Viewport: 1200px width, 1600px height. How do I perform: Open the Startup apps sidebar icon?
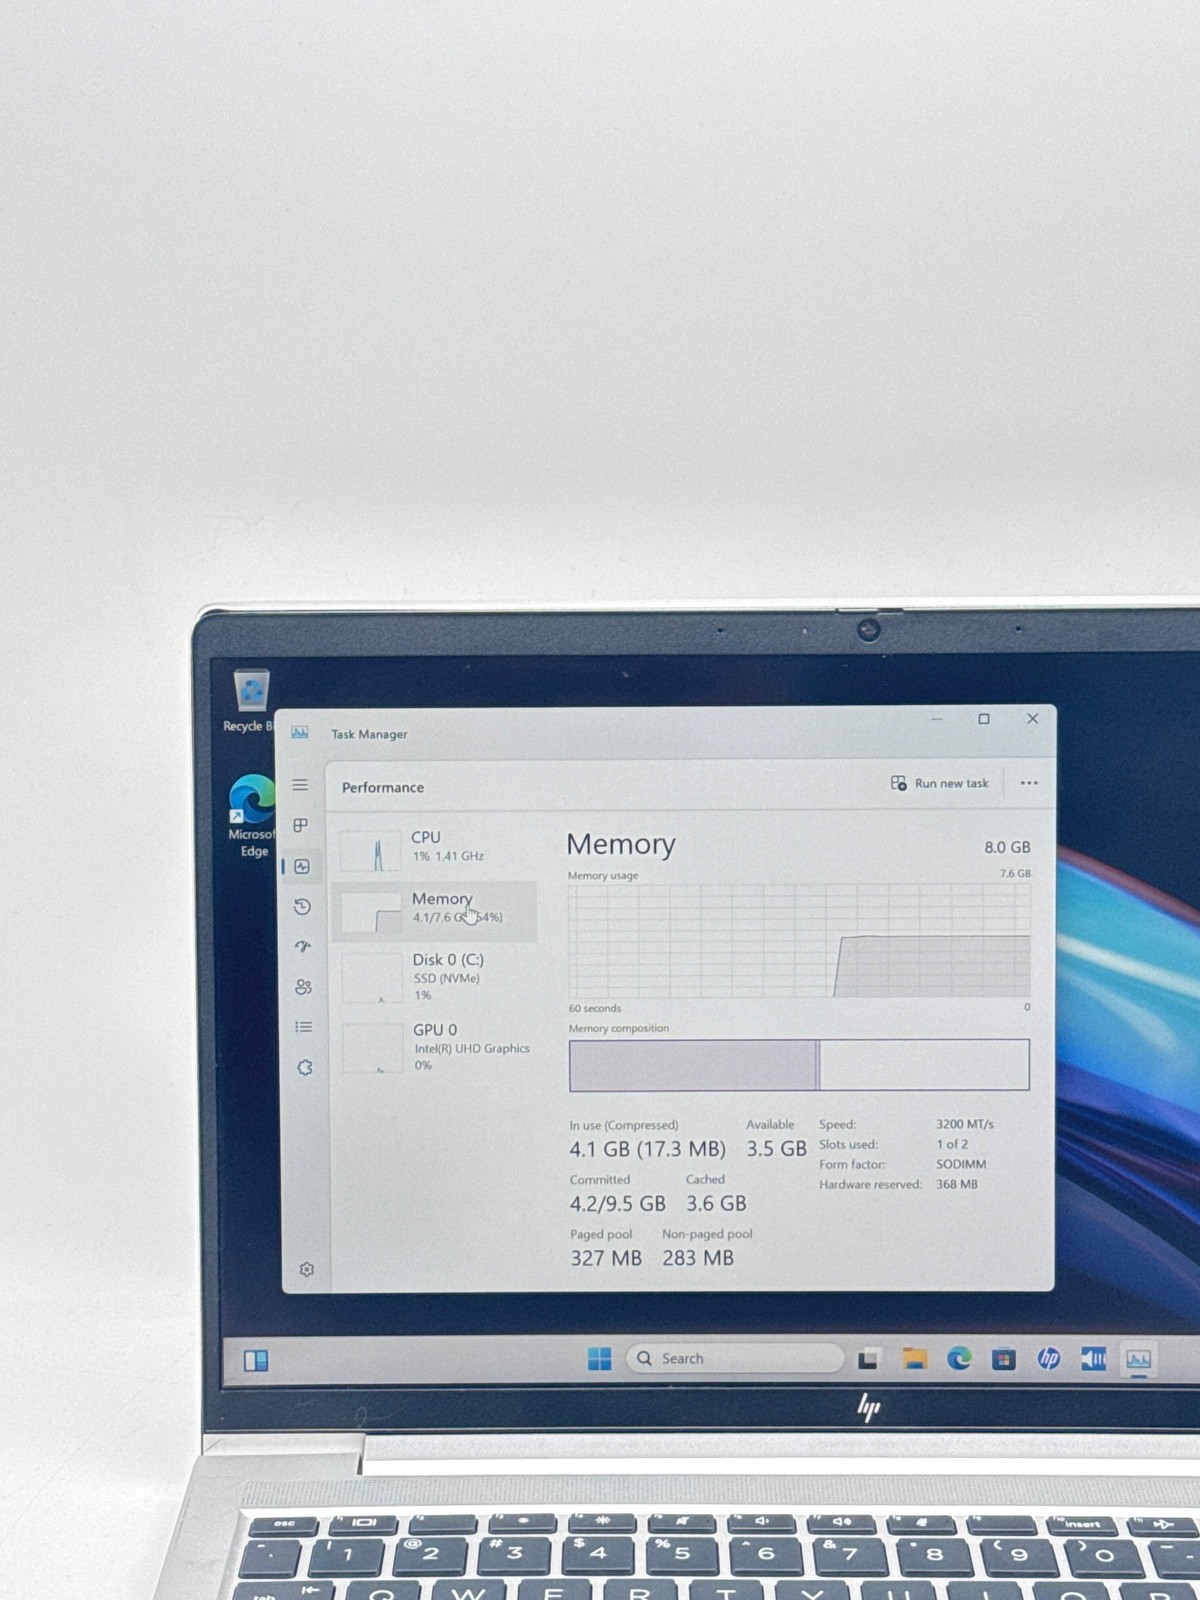(303, 946)
